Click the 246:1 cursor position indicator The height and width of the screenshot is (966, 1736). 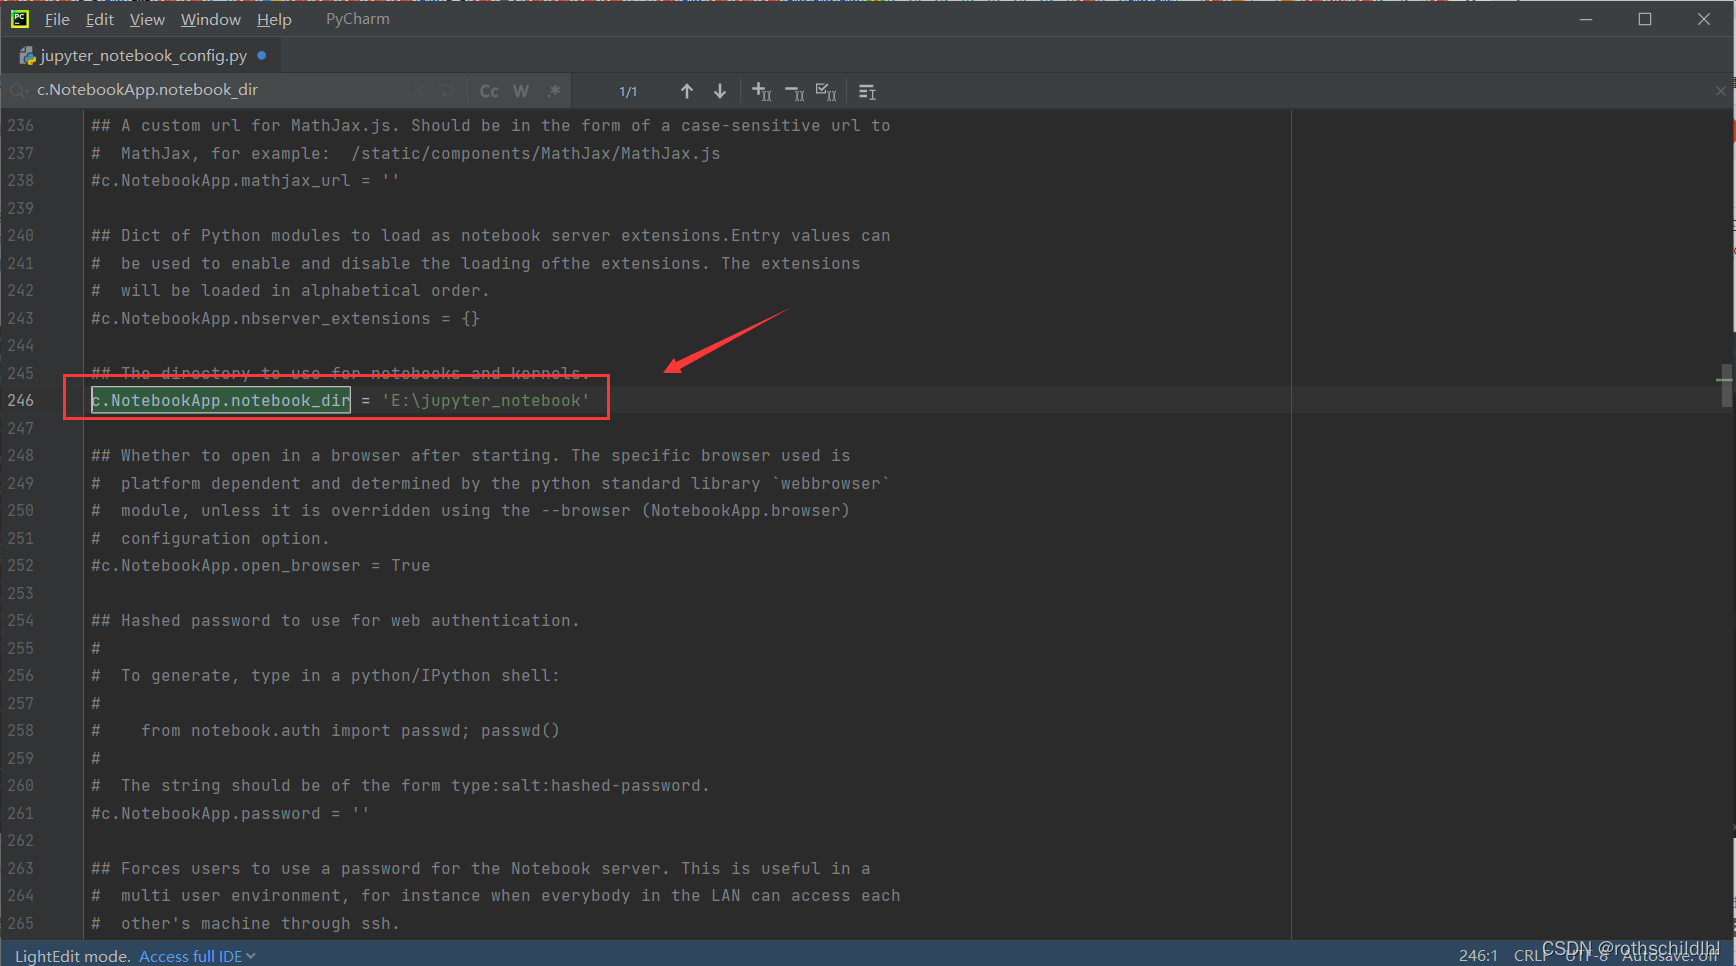[1478, 956]
